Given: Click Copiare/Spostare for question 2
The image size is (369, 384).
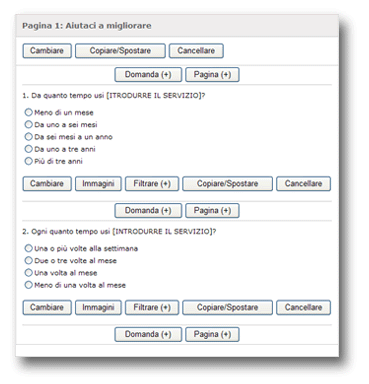Looking at the screenshot, I should click(x=228, y=307).
